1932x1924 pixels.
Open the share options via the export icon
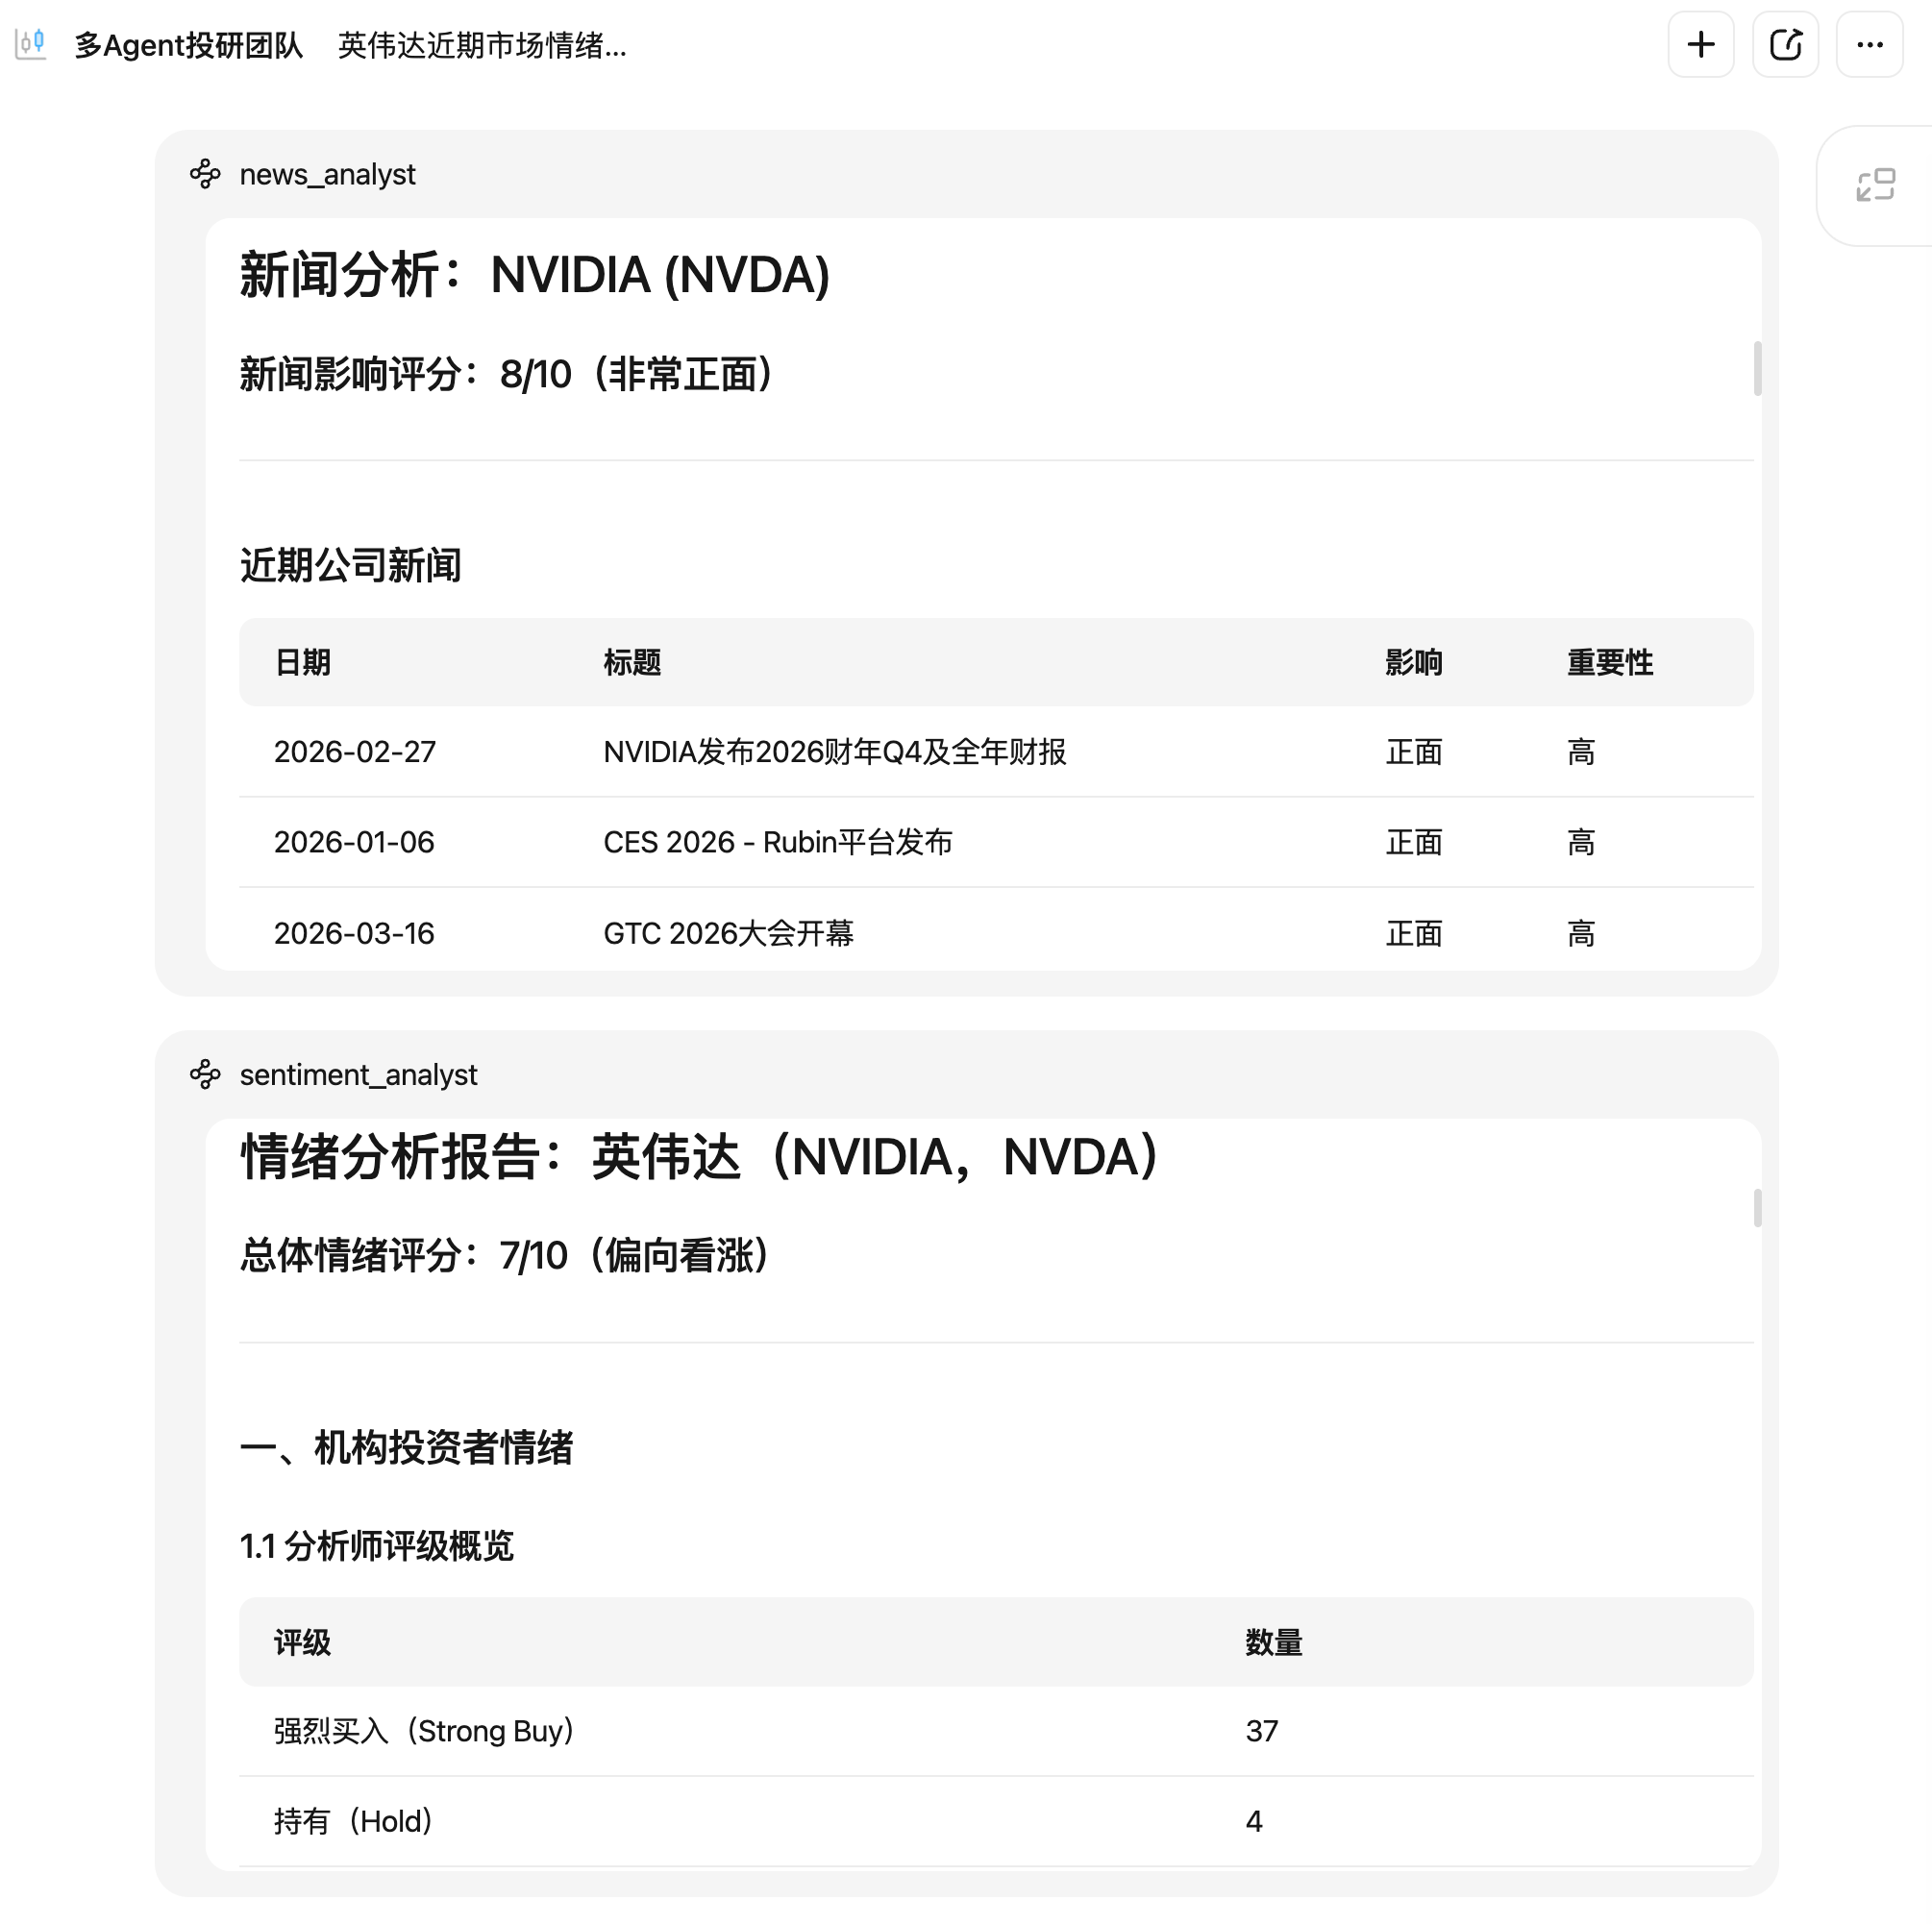pos(1785,44)
